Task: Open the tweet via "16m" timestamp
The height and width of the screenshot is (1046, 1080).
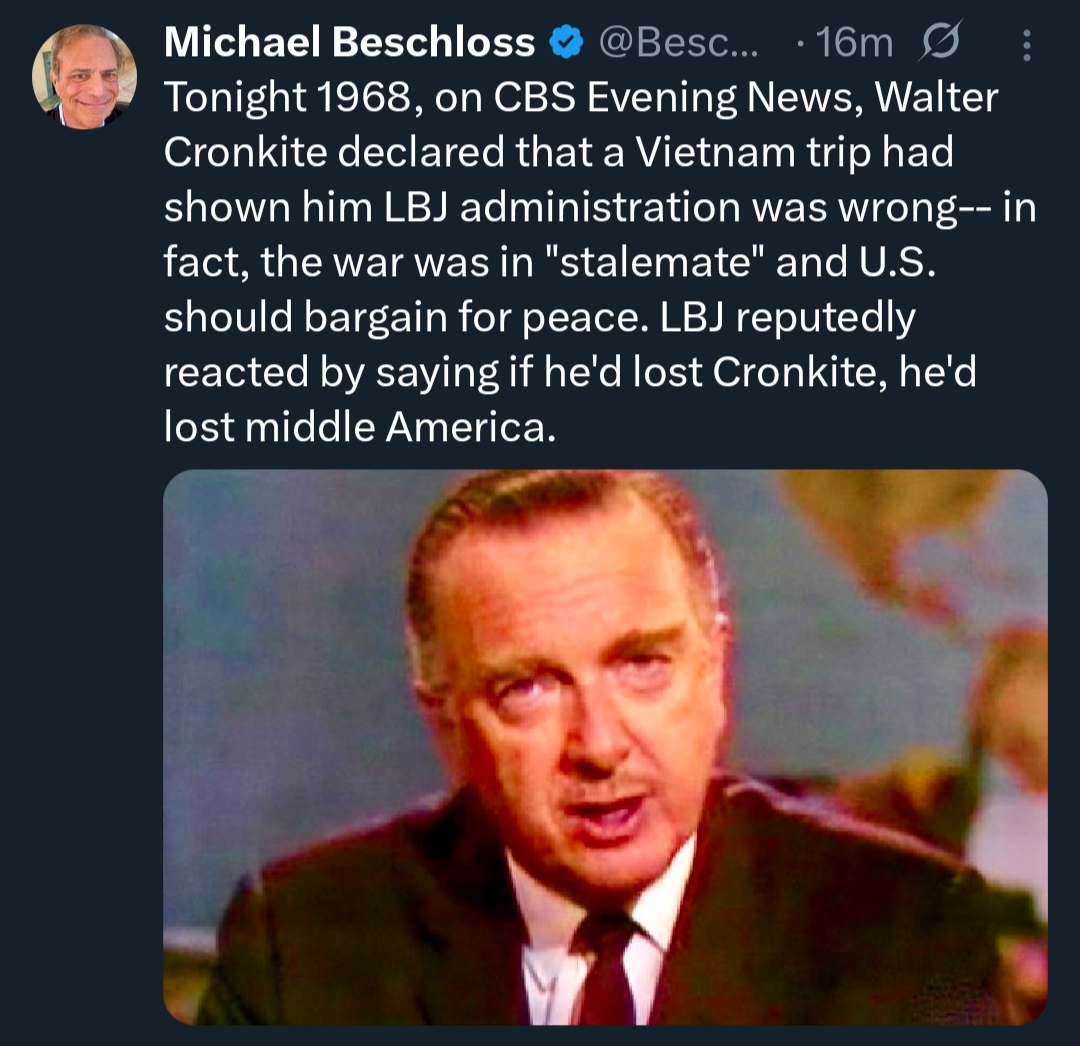Action: point(855,43)
